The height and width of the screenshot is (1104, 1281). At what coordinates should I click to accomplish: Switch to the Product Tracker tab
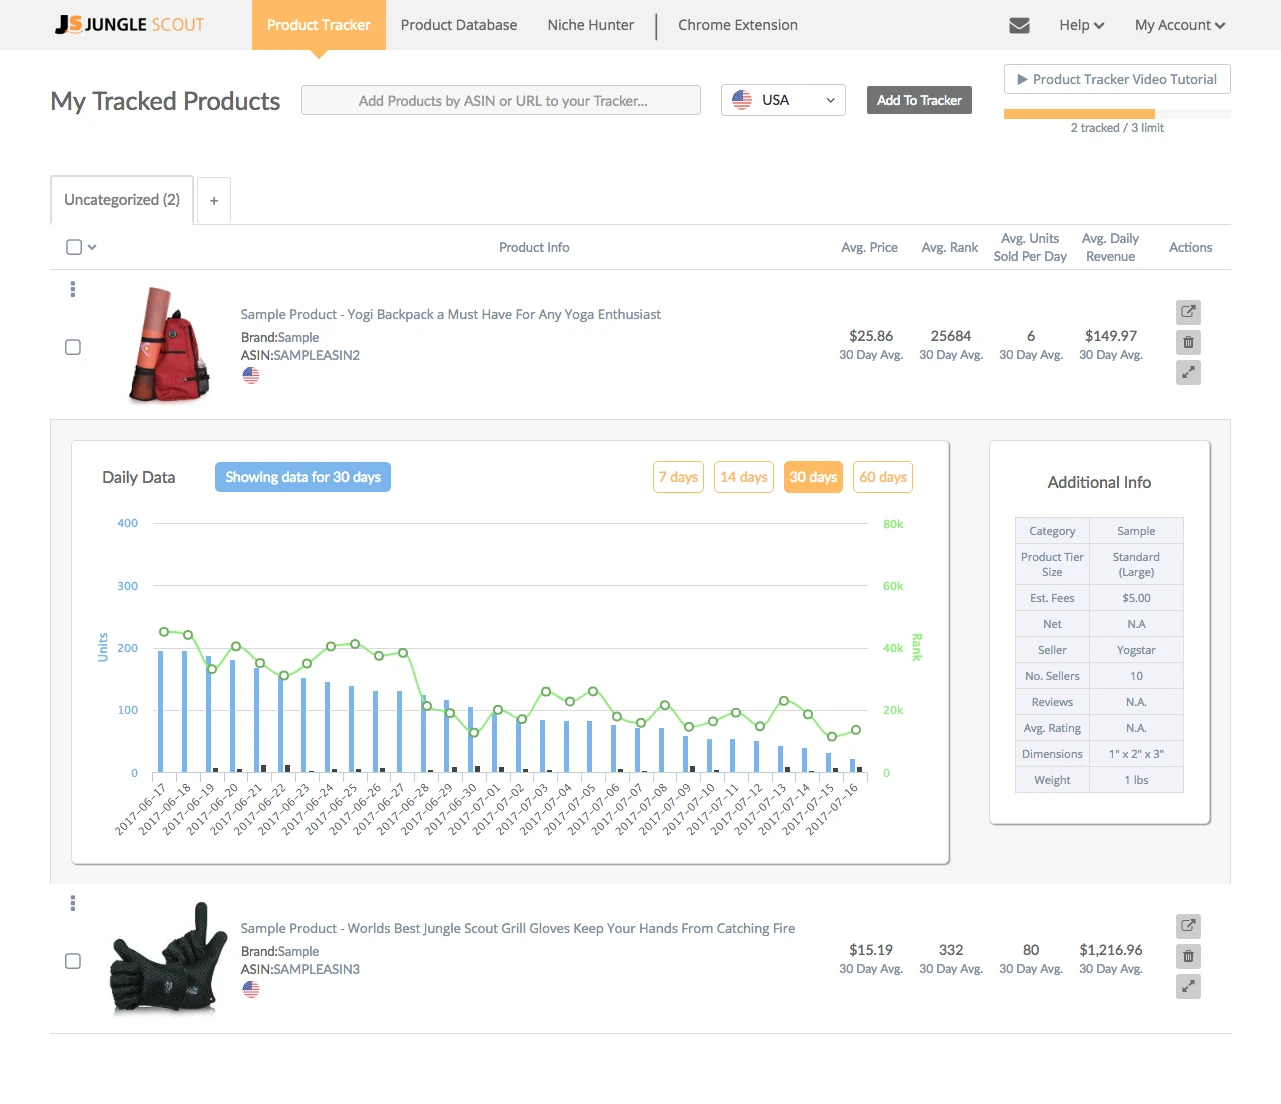319,25
